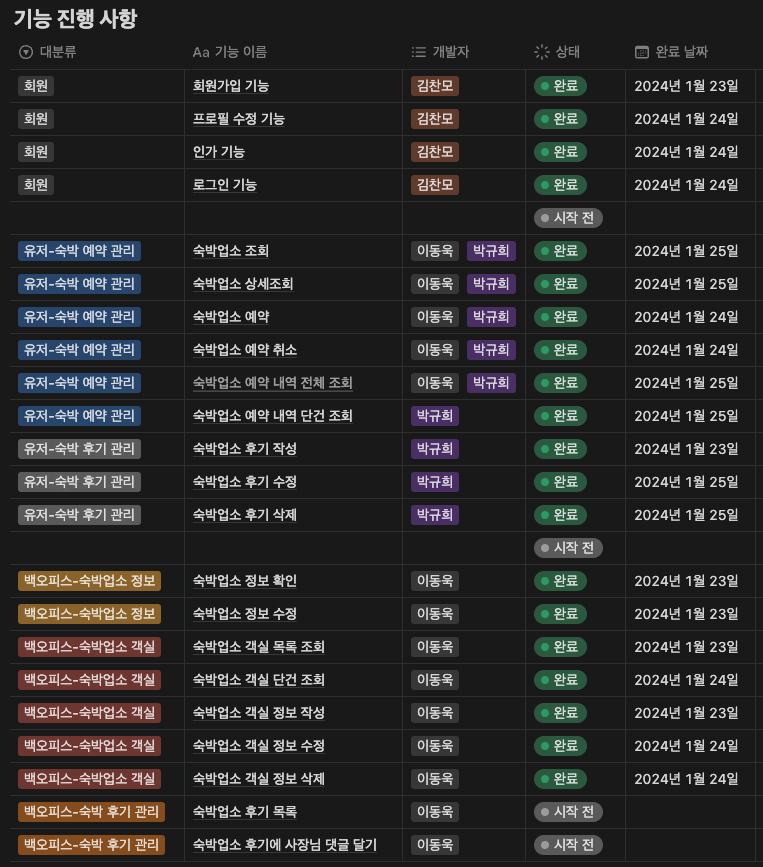Select 백오피스-숙박업소 객실 tag in 객실 목록 조회 row
The image size is (763, 867).
[89, 647]
